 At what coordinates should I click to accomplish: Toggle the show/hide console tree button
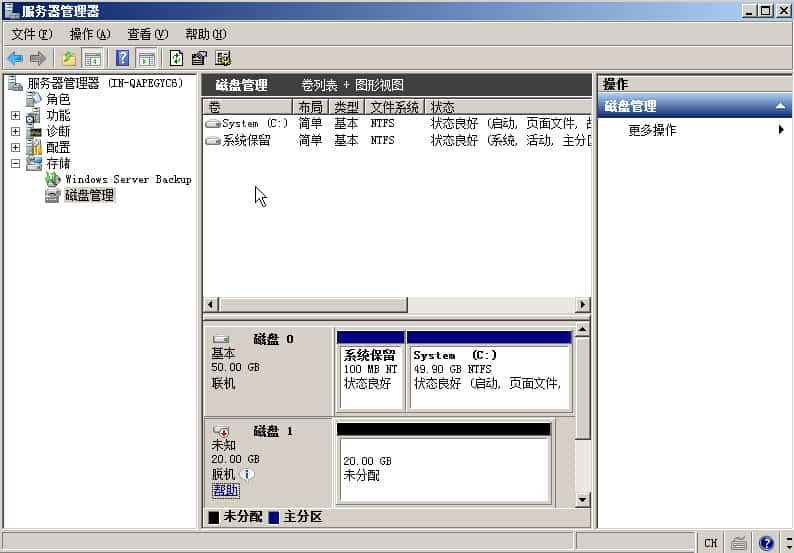pos(93,58)
